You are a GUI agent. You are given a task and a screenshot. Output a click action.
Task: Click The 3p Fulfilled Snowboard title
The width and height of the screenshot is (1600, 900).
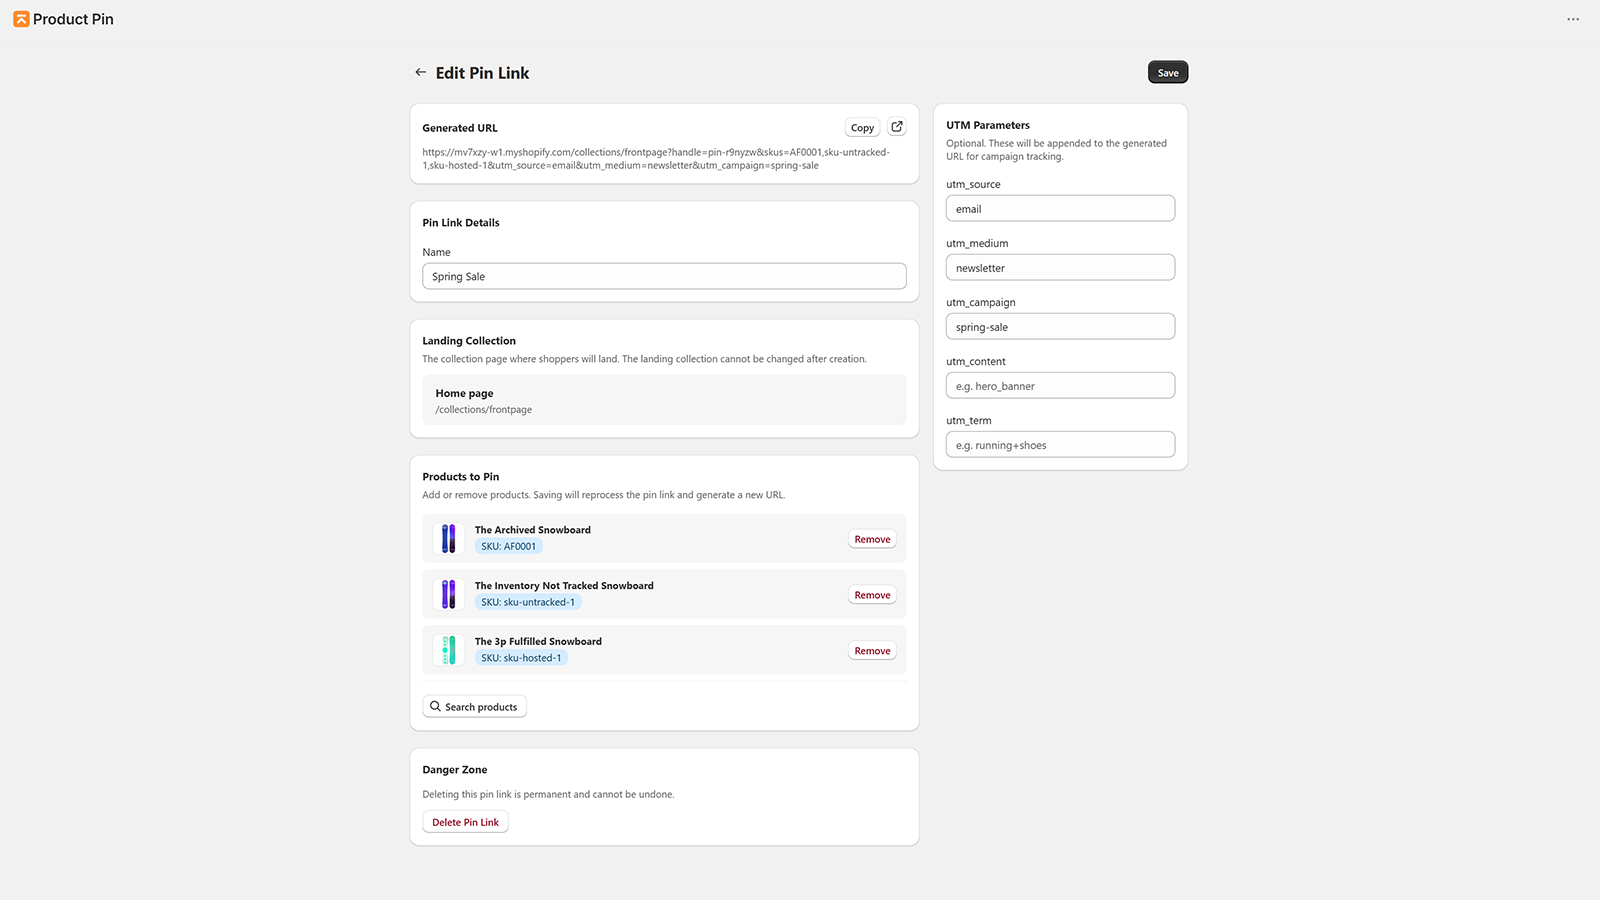[x=538, y=642]
